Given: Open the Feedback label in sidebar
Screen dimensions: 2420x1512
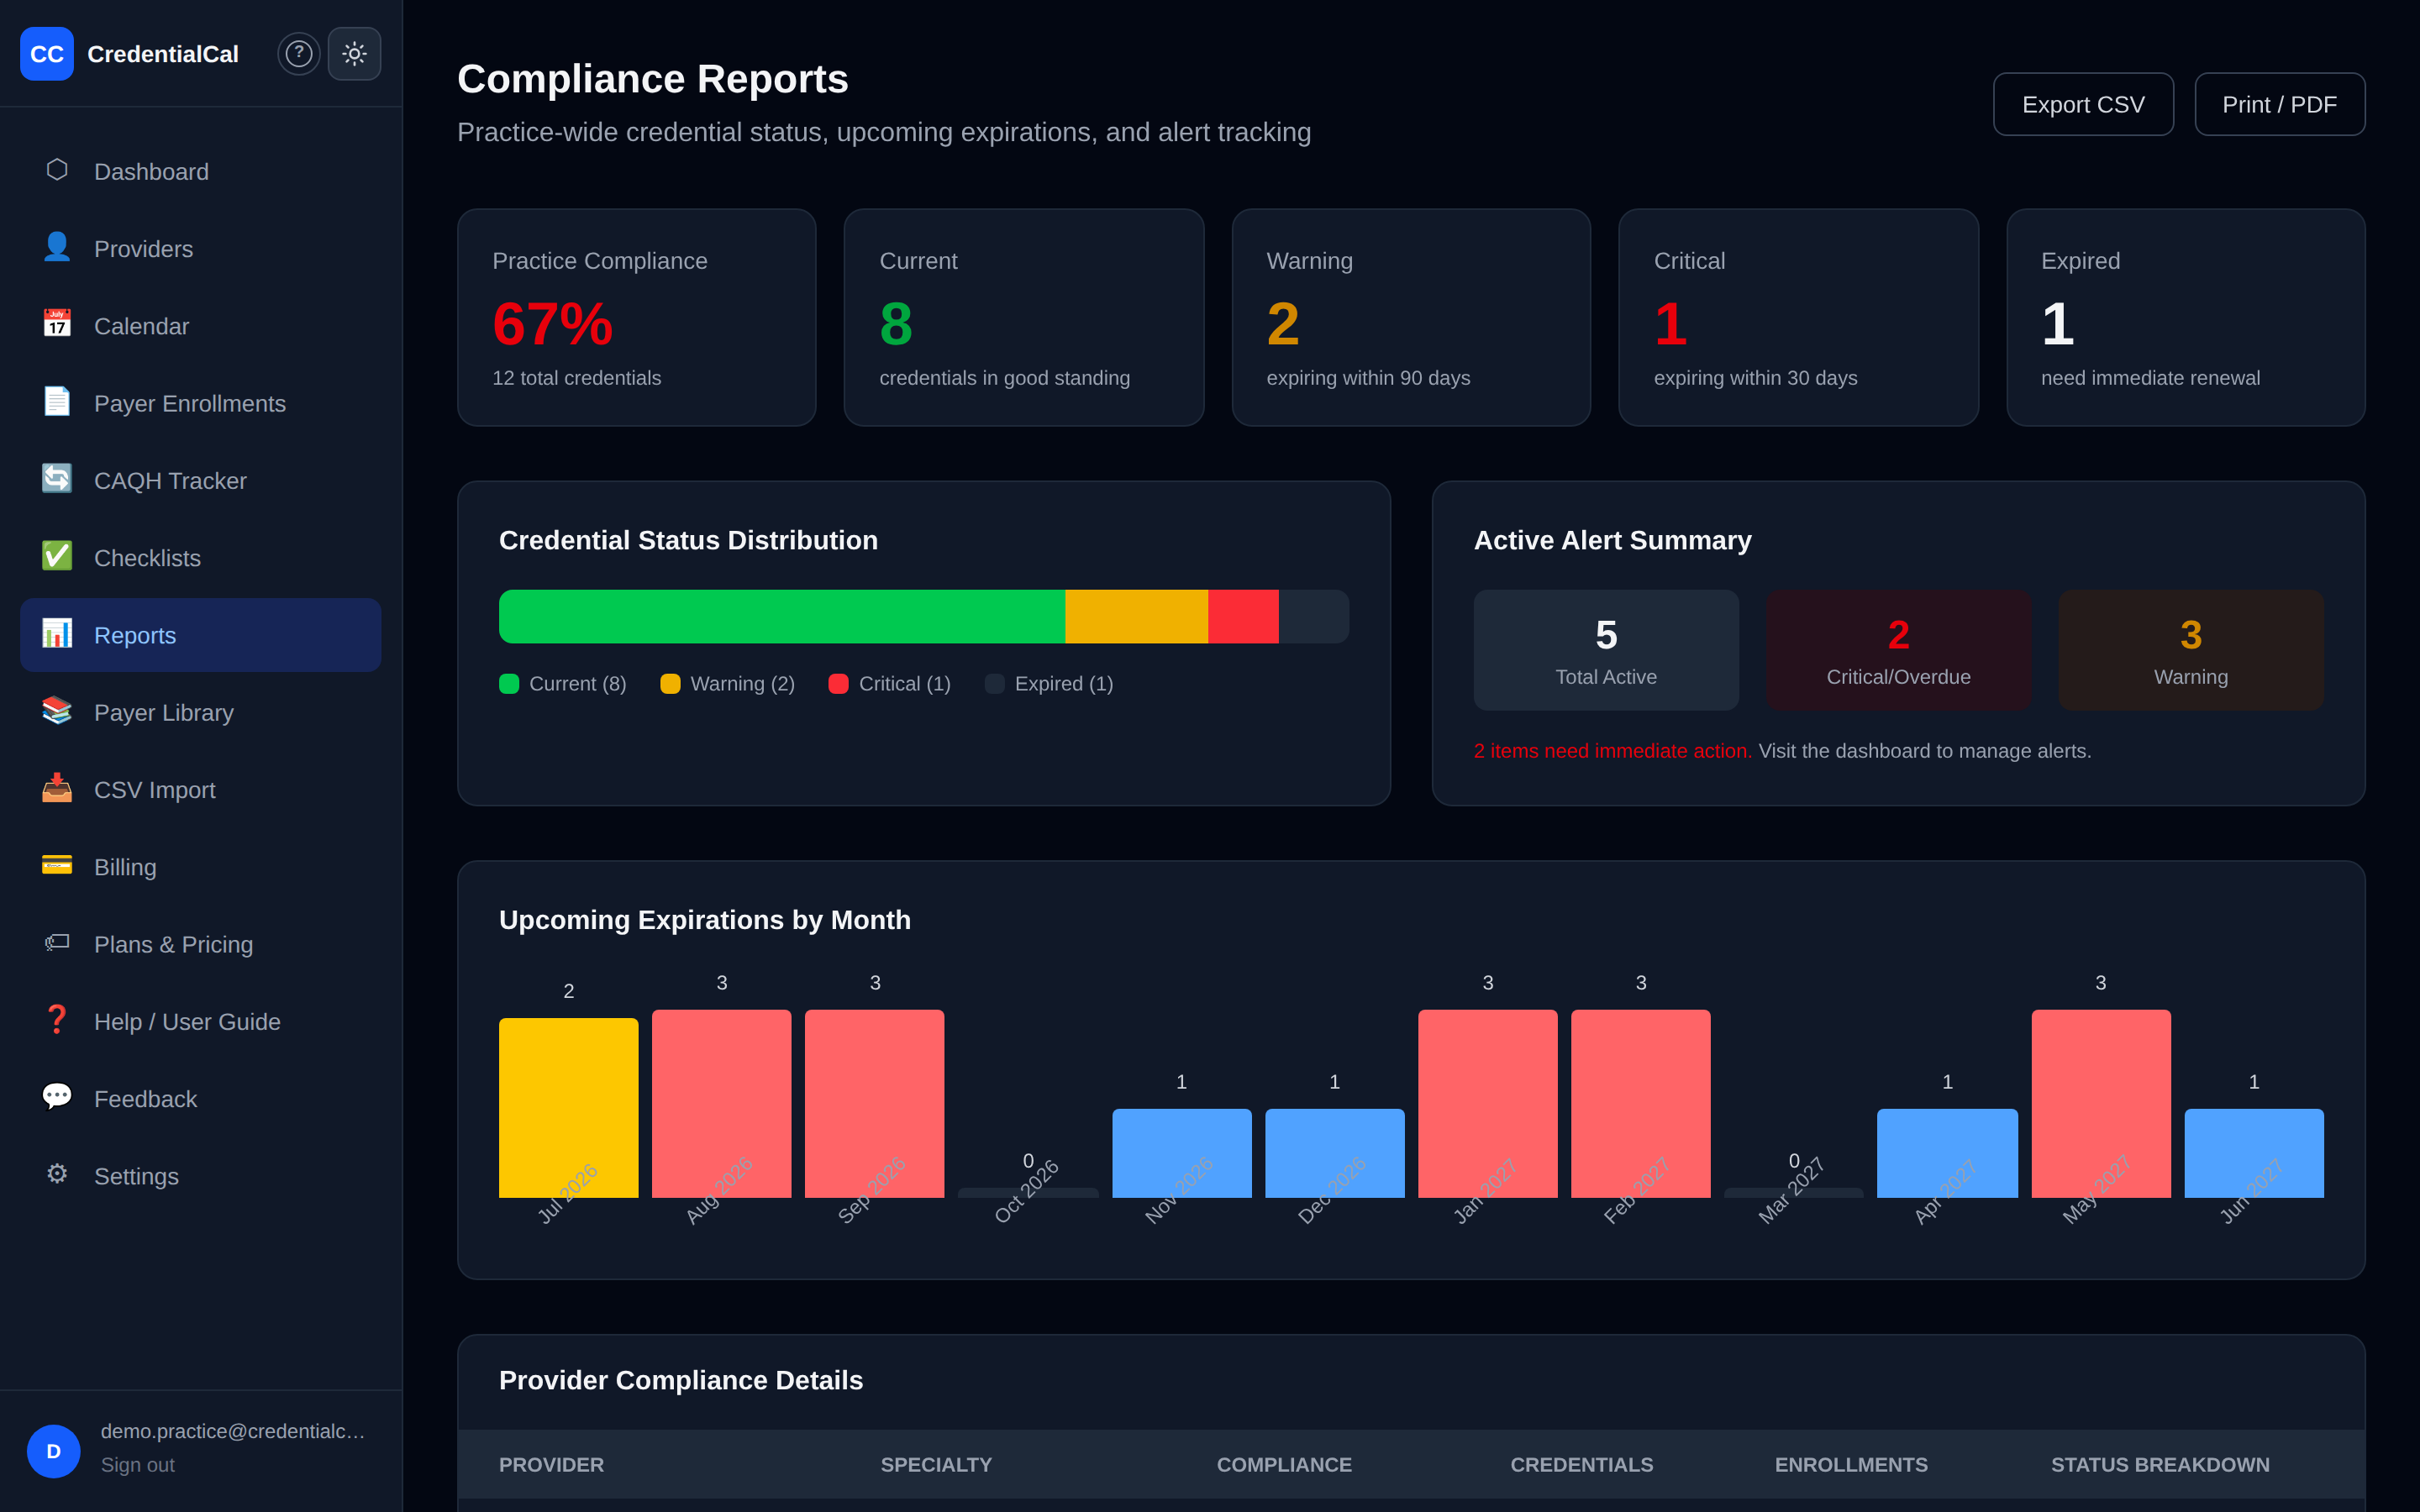Looking at the screenshot, I should (145, 1099).
